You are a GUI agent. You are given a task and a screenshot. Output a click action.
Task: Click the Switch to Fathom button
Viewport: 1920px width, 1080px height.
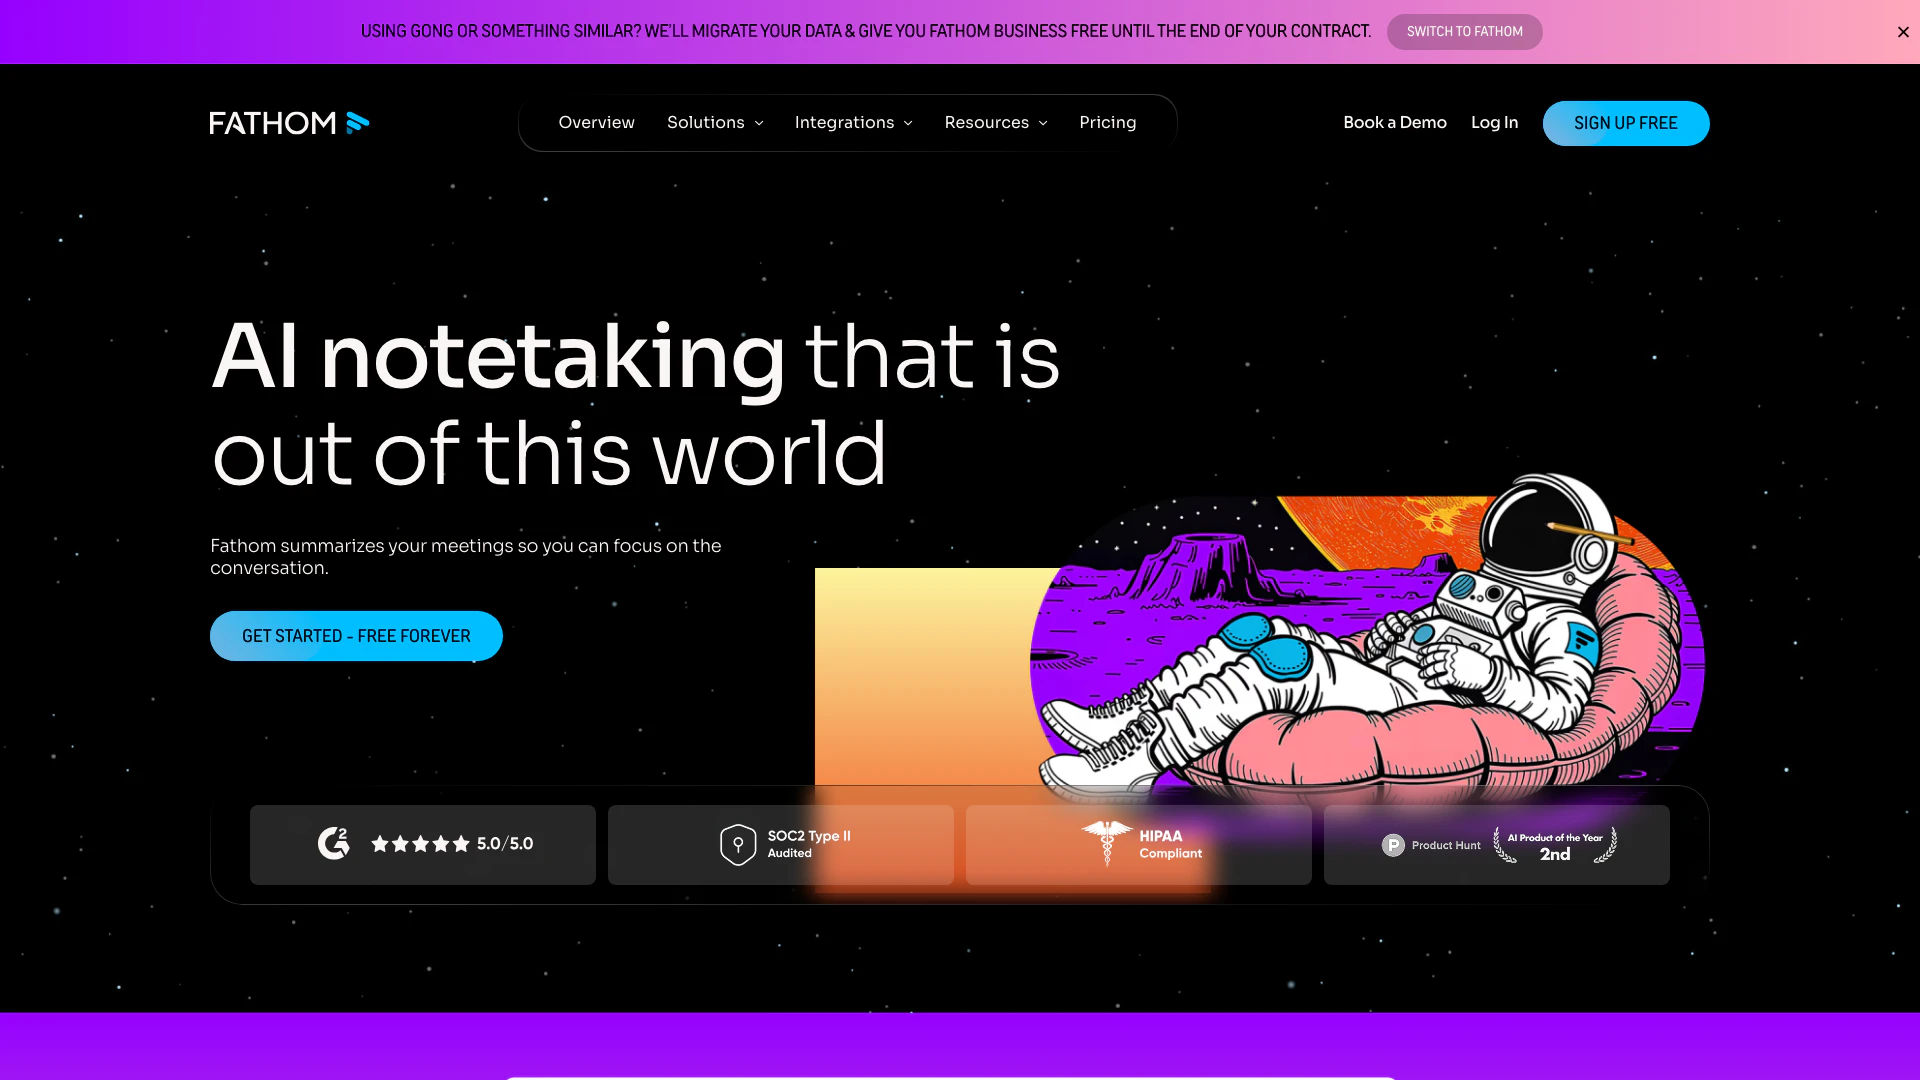coord(1464,32)
